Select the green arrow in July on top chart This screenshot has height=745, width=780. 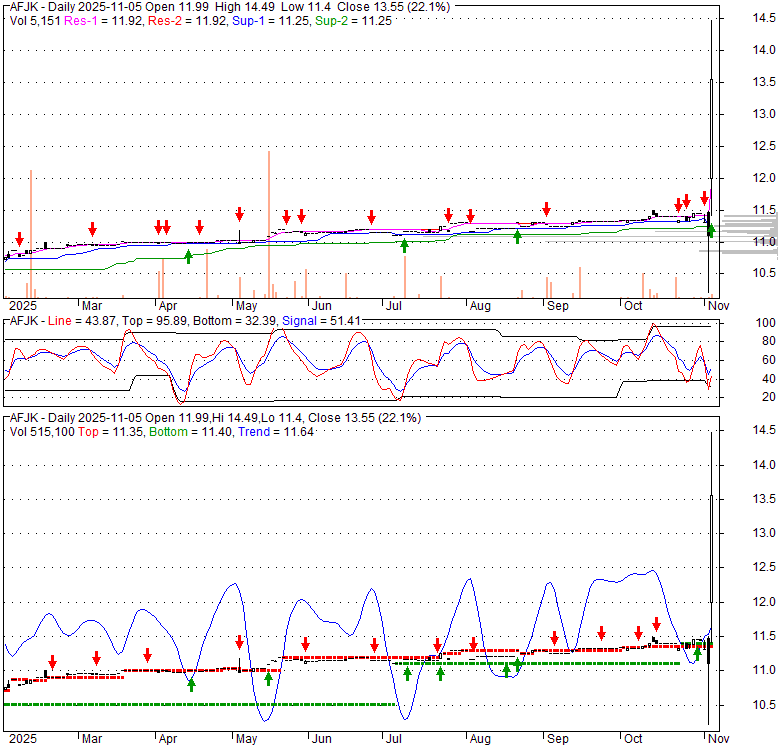pyautogui.click(x=405, y=244)
